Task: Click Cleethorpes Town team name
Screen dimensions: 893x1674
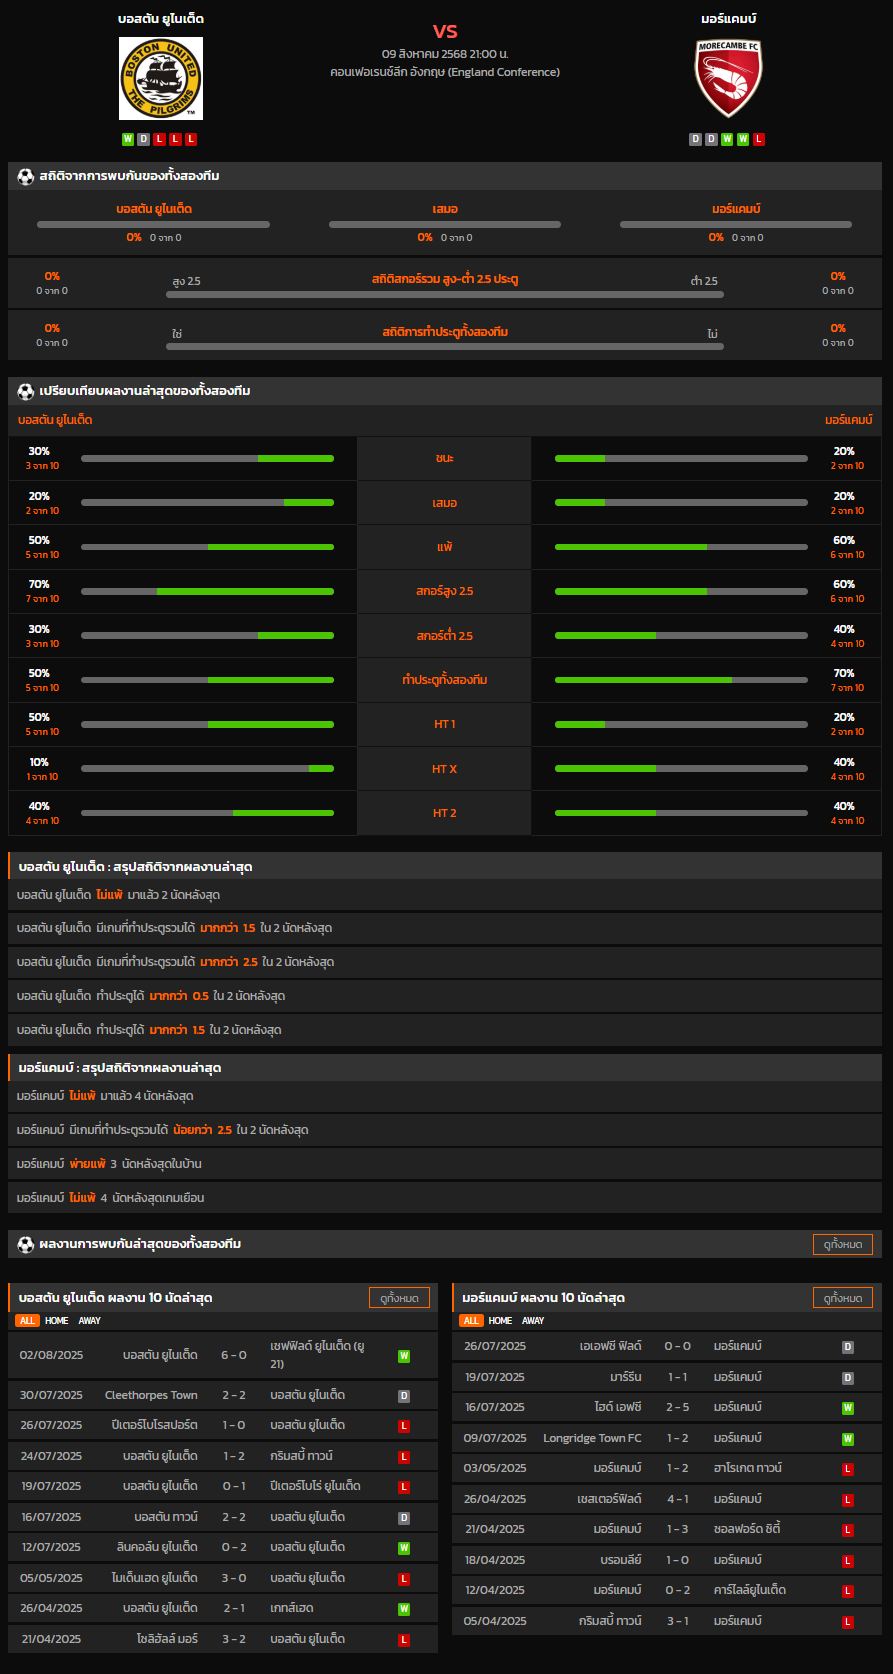Action: [151, 1396]
